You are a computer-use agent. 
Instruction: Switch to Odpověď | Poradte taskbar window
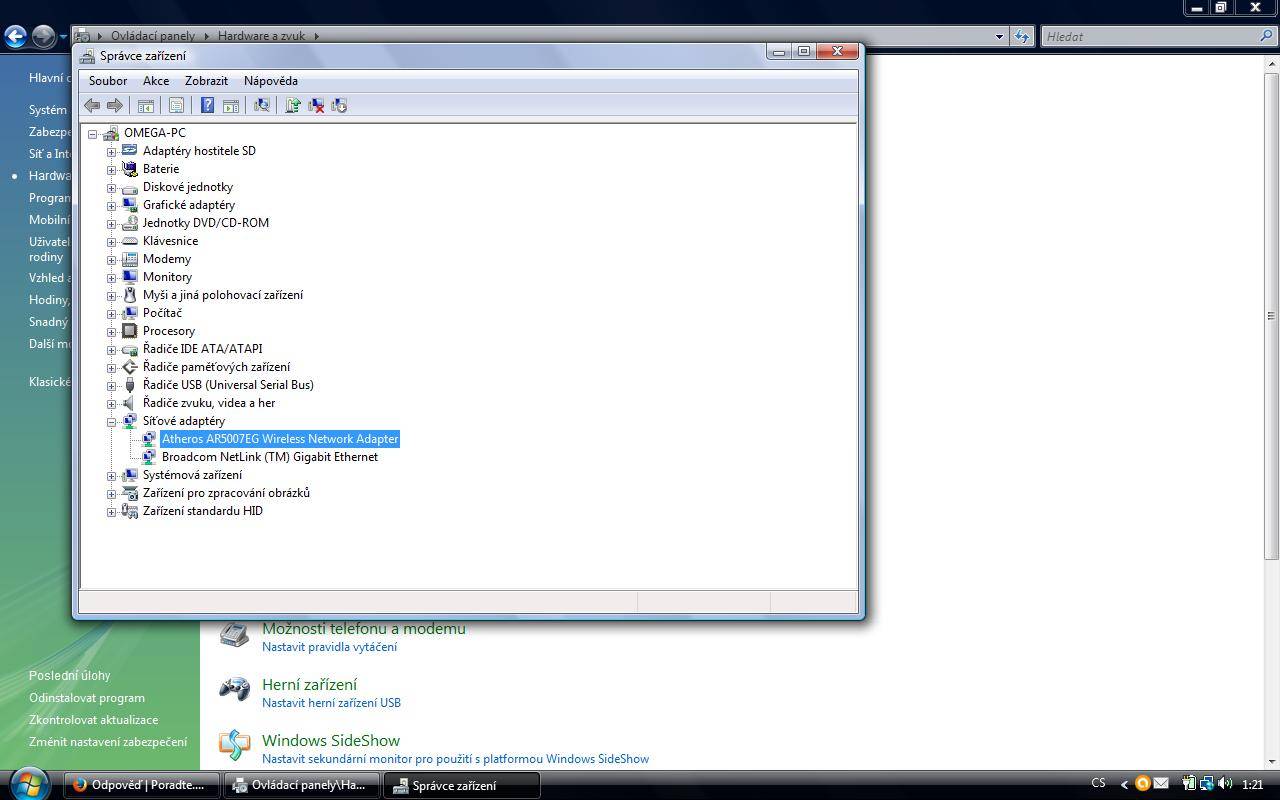click(143, 785)
